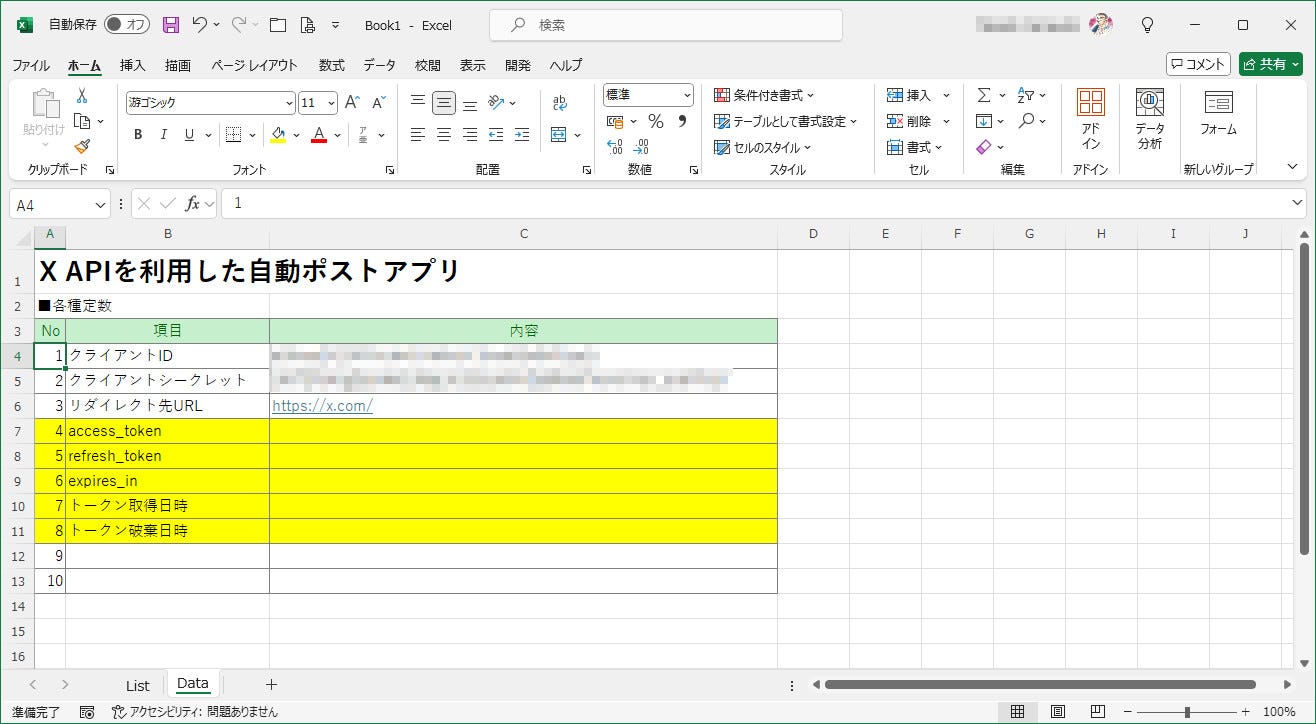Viewport: 1316px width, 724px height.
Task: Toggle middle align button
Action: pyautogui.click(x=444, y=102)
